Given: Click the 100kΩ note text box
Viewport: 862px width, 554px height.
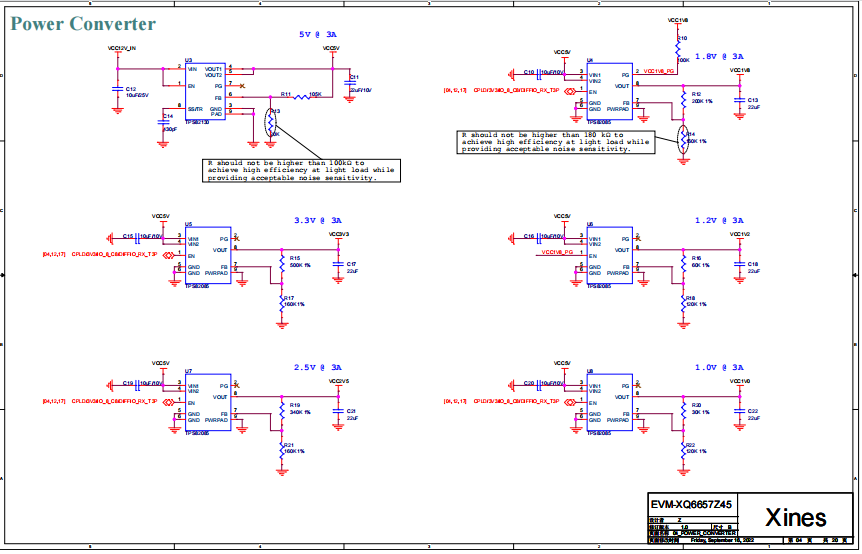Looking at the screenshot, I should (301, 170).
